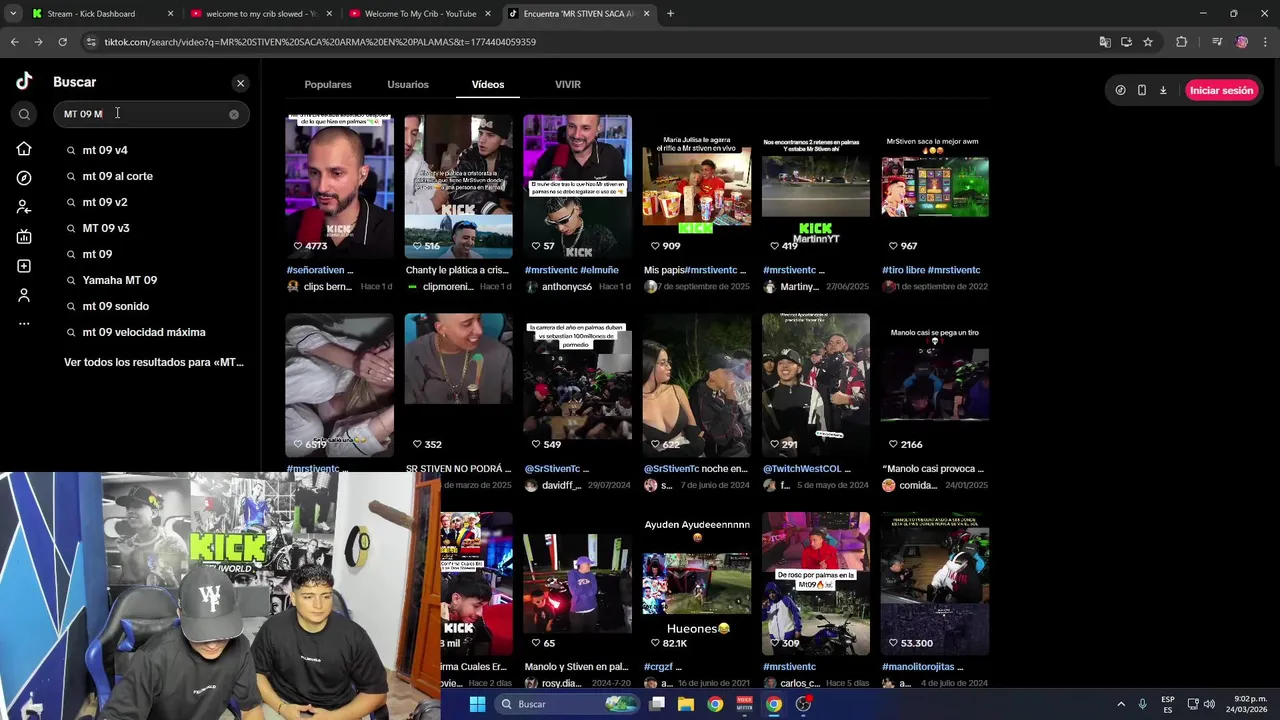Choose suggestion mt 09 al corte

[x=118, y=176]
